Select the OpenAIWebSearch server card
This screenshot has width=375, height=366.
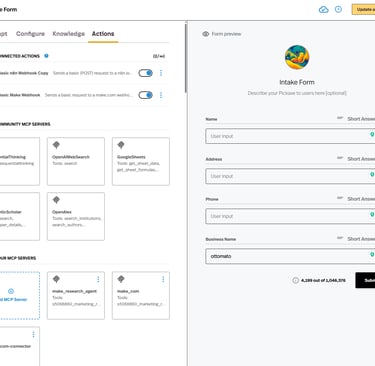tap(76, 161)
